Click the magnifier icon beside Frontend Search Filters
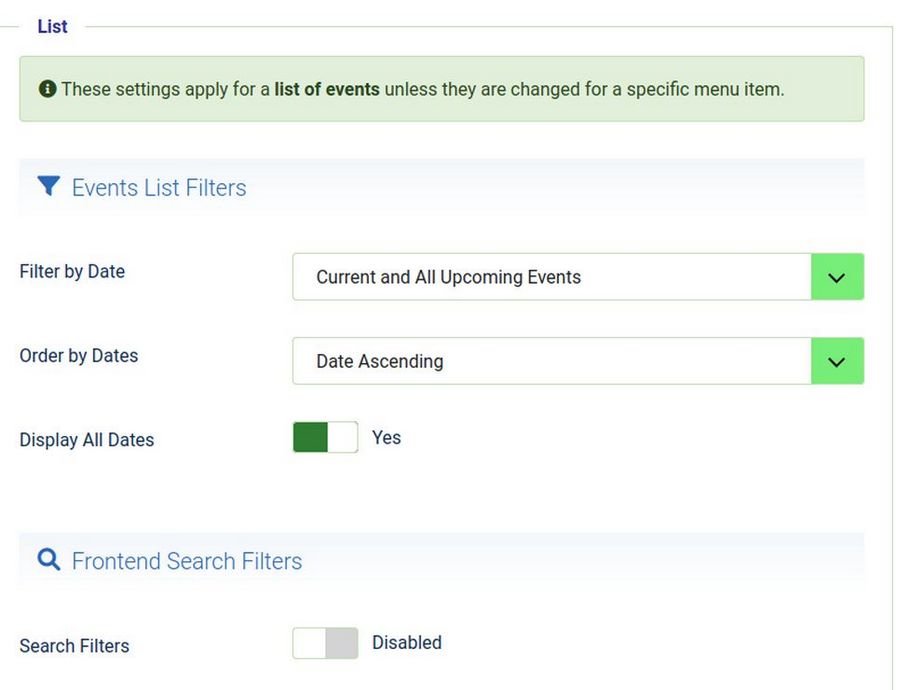This screenshot has height=690, width=908. point(48,560)
